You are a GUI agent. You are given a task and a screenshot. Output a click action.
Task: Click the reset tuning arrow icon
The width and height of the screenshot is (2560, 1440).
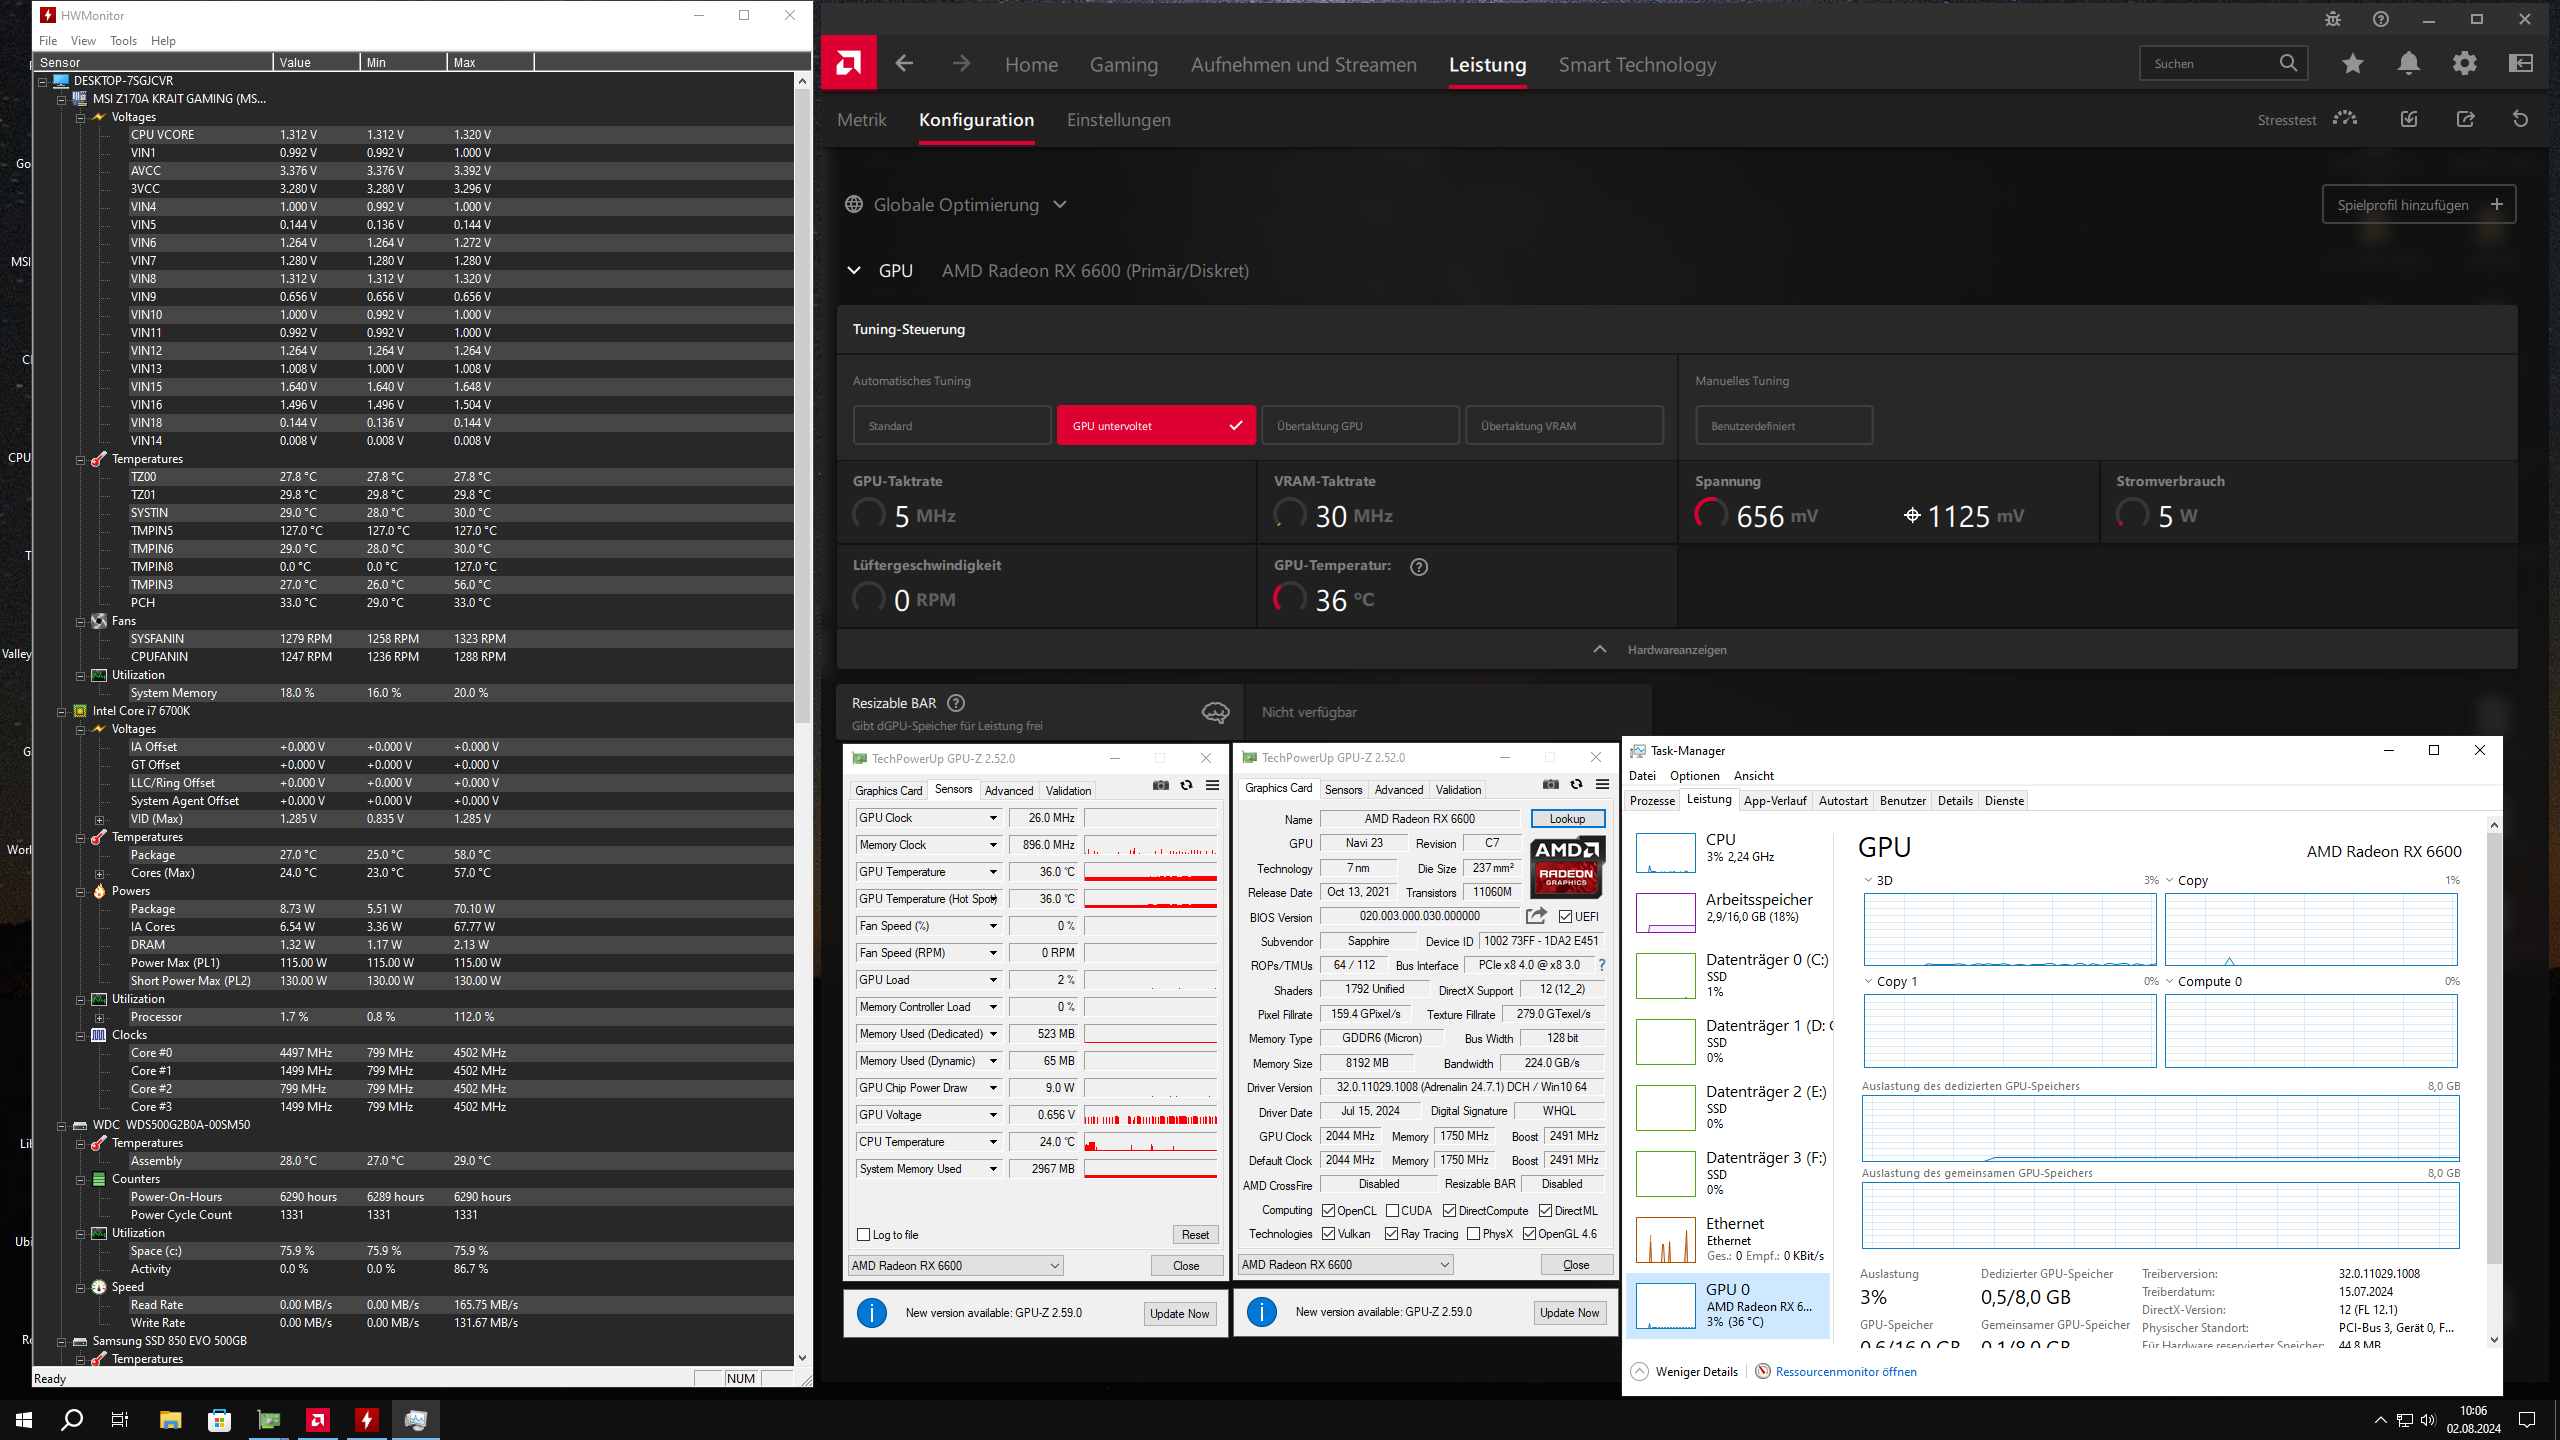2520,120
